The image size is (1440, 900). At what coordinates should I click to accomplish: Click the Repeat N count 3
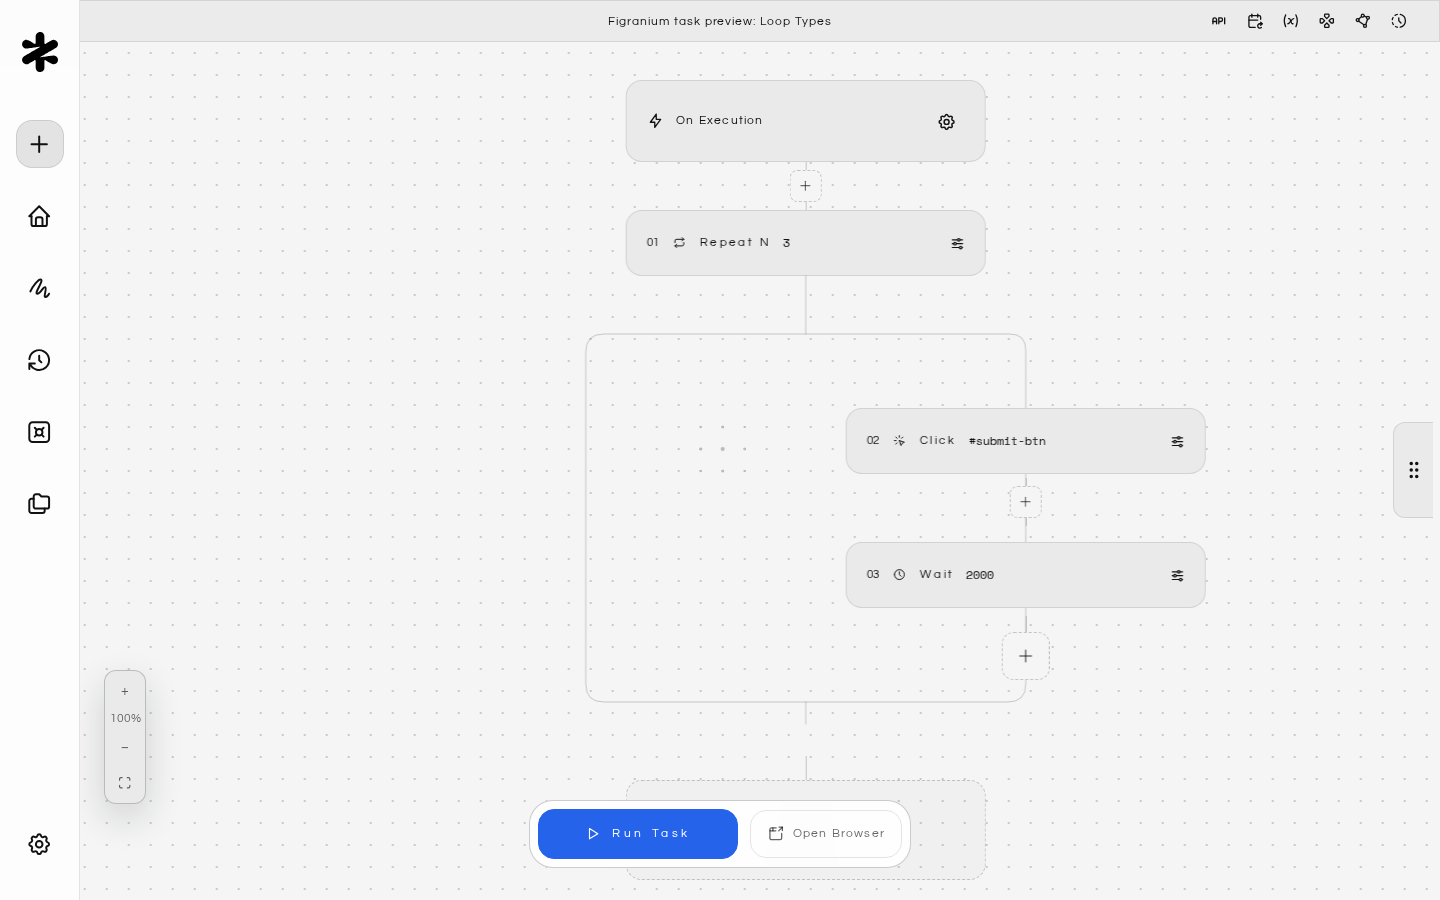[787, 243]
